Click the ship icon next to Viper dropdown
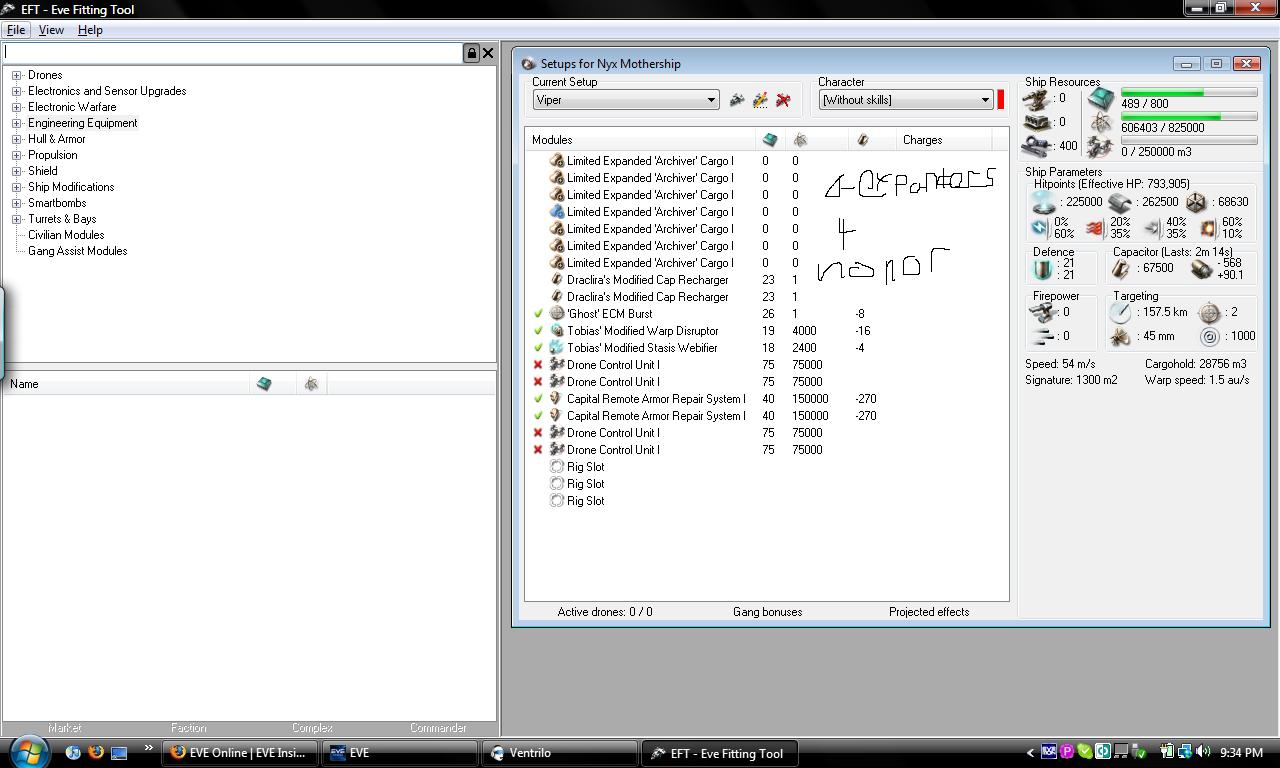The width and height of the screenshot is (1280, 768). (x=737, y=100)
